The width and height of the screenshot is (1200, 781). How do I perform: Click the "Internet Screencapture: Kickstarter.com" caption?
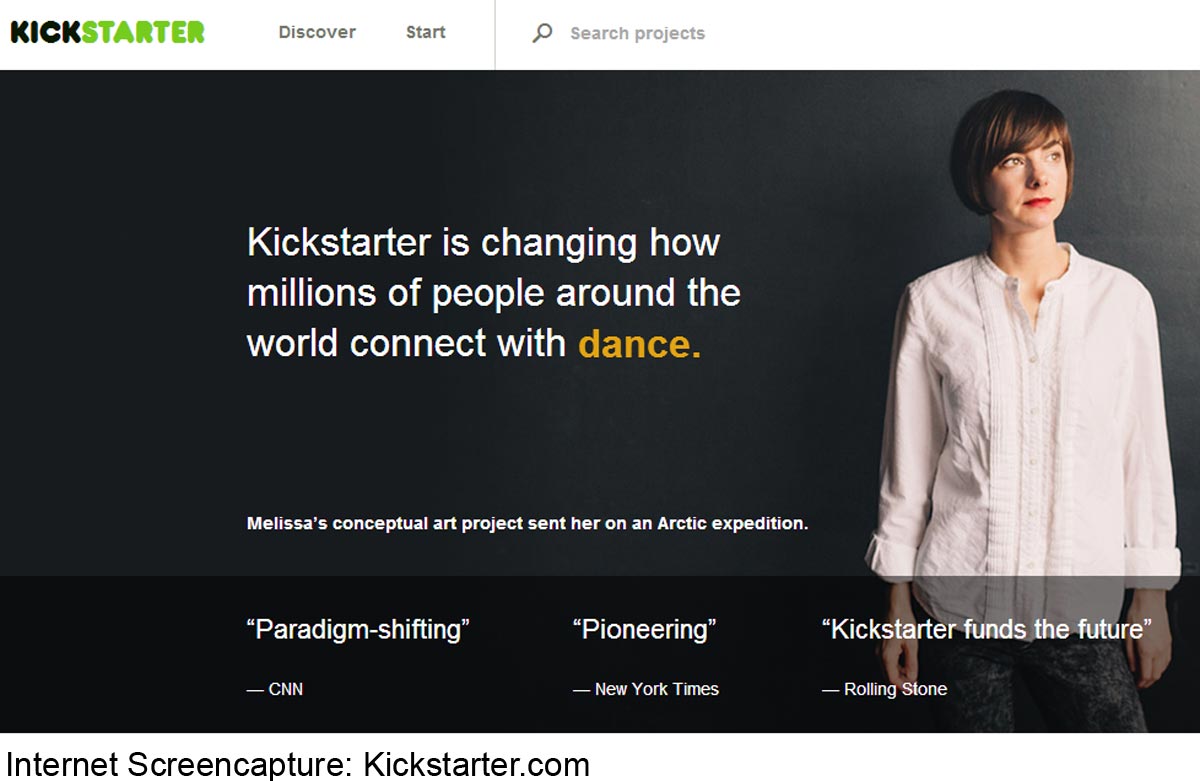point(296,765)
